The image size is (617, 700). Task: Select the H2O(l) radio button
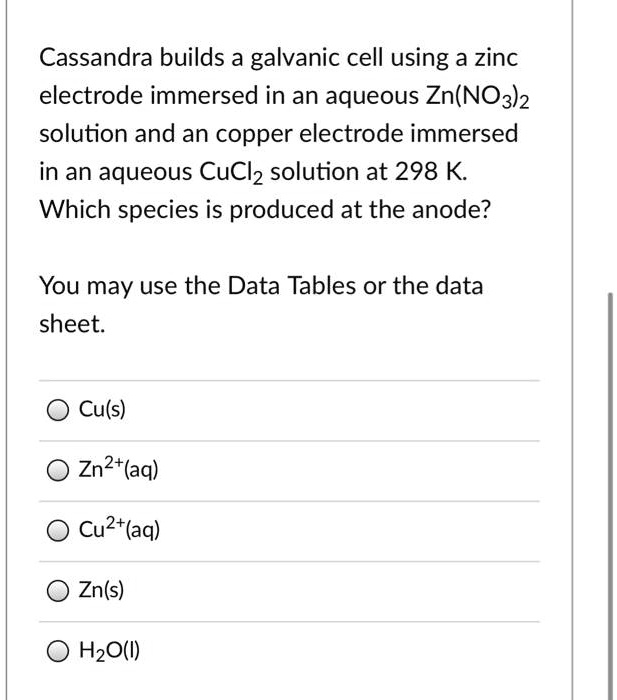(57, 652)
